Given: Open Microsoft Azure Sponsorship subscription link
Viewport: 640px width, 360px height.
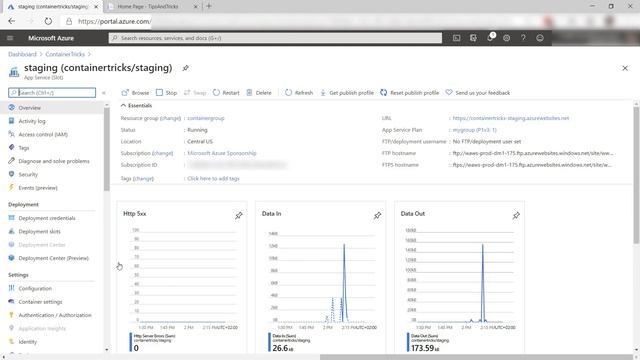Looking at the screenshot, I should [222, 153].
